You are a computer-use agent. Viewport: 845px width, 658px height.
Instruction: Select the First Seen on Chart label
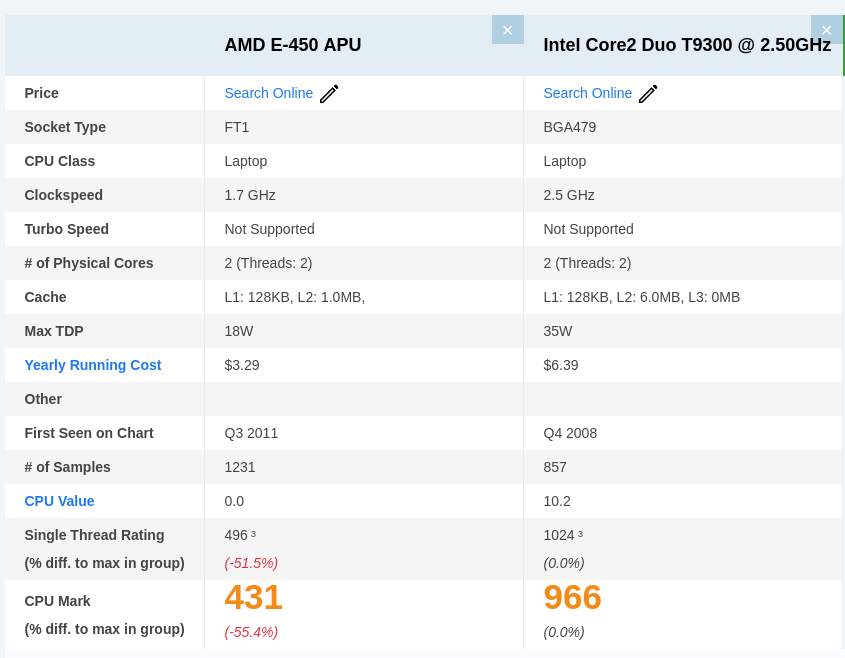point(89,433)
